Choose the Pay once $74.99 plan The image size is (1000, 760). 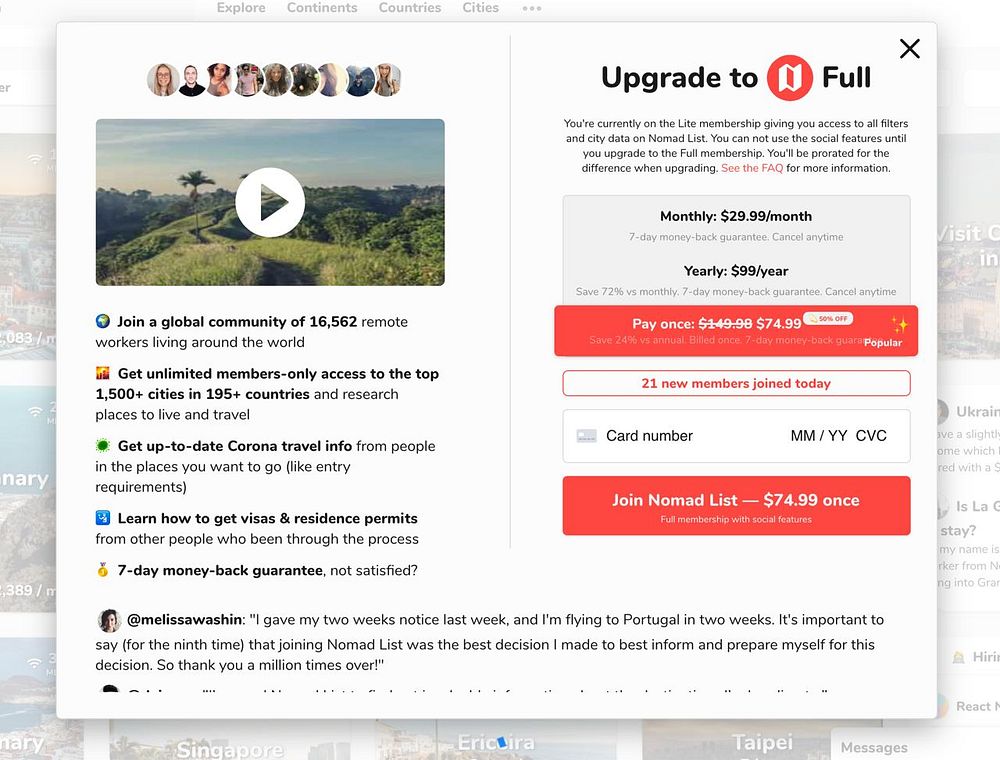[x=736, y=331]
